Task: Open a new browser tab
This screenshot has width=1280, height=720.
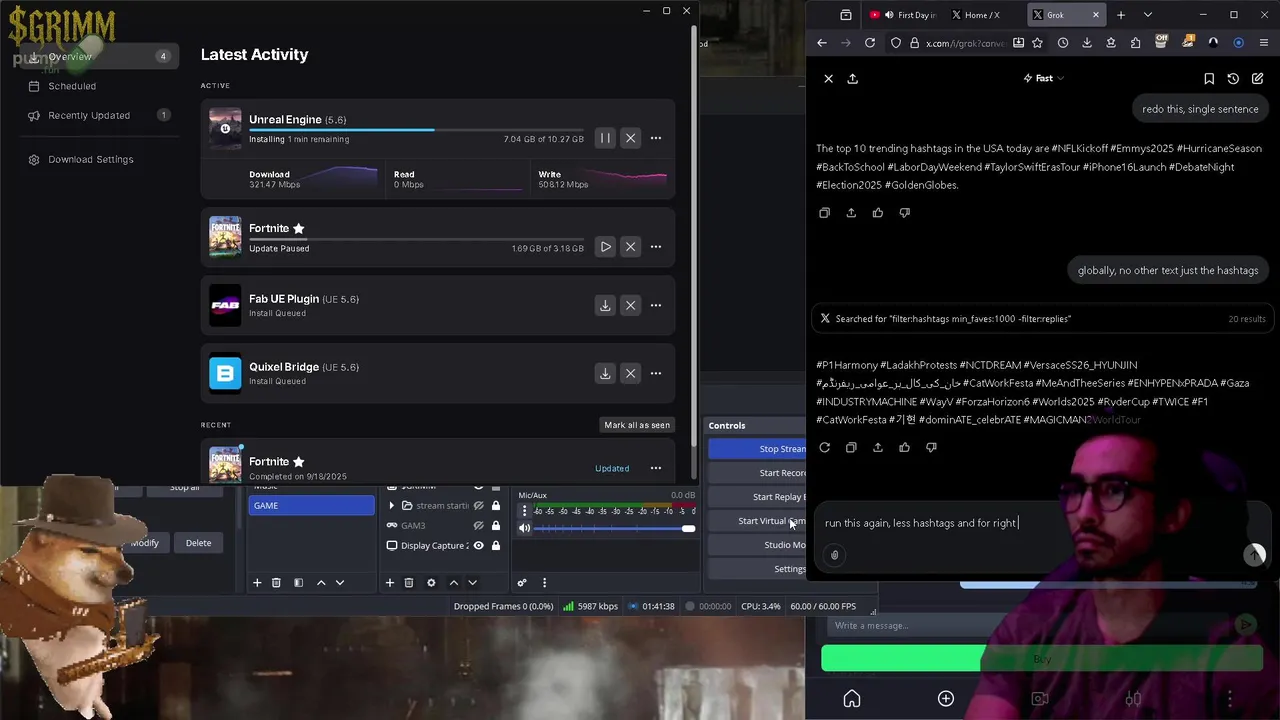Action: click(x=1121, y=15)
